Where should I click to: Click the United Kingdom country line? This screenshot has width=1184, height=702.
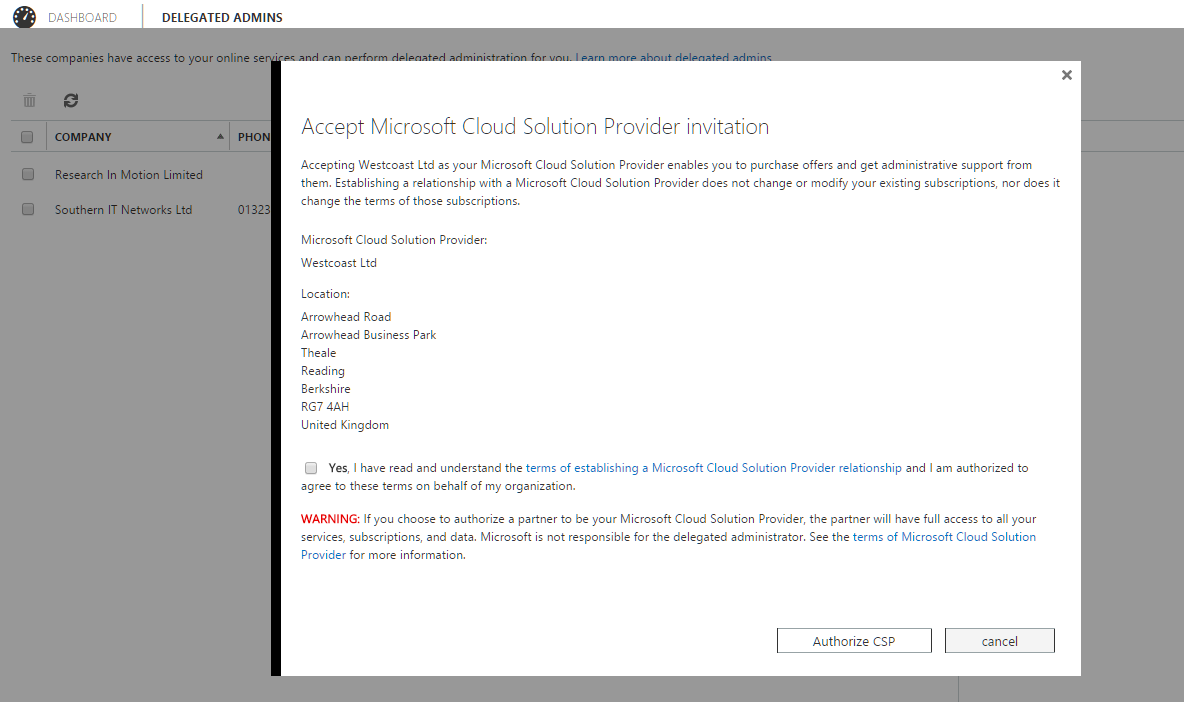345,425
